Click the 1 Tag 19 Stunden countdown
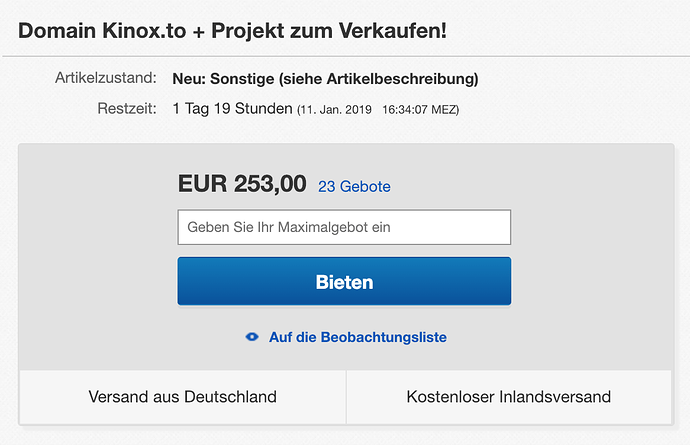This screenshot has width=690, height=445. [x=232, y=108]
